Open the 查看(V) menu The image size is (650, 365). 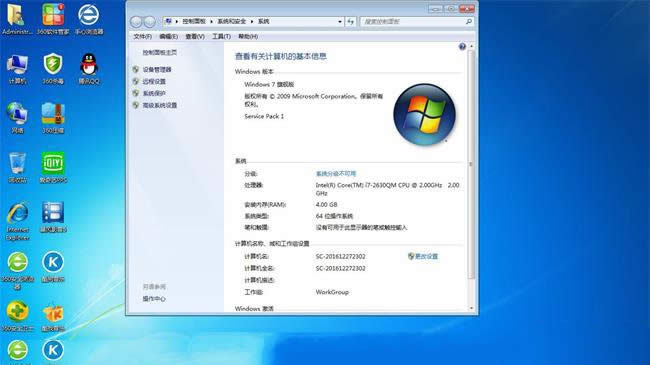point(195,37)
